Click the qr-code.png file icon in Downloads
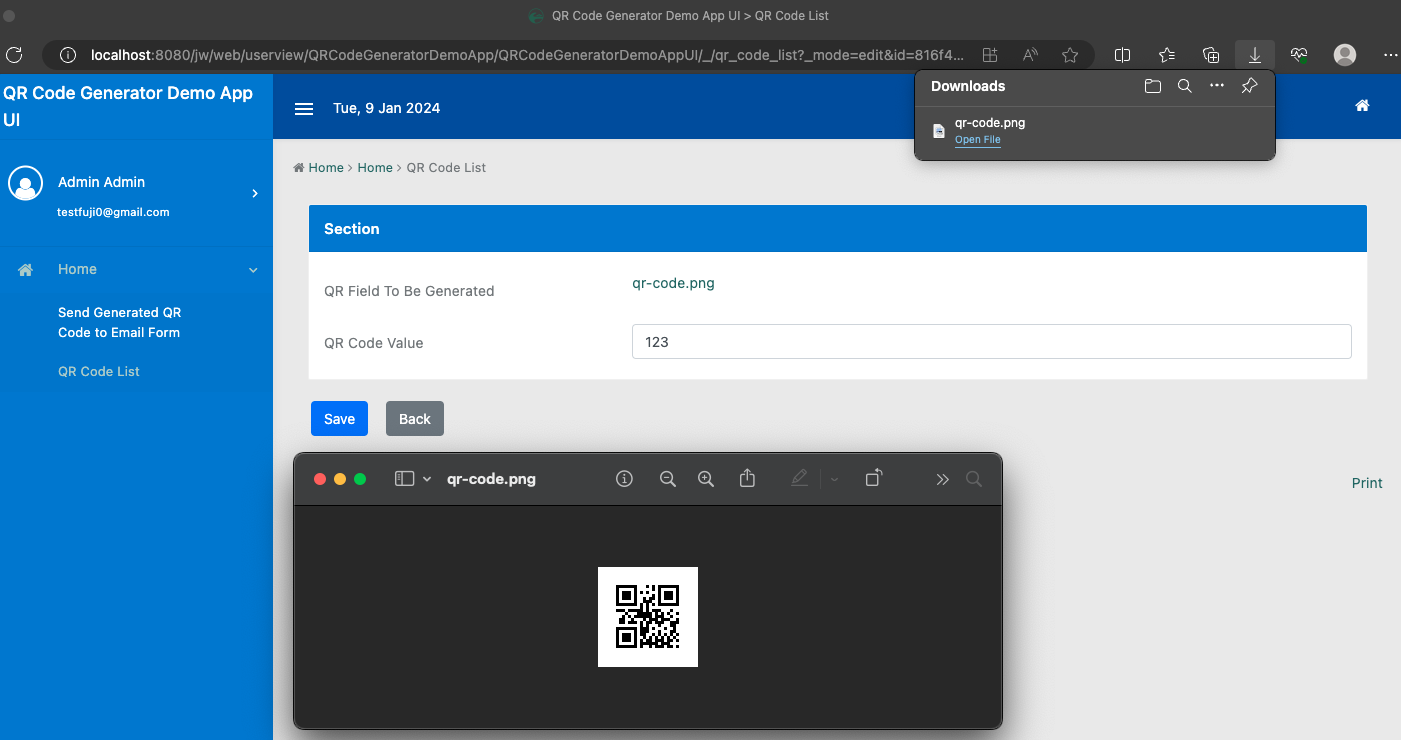This screenshot has height=740, width=1401. (938, 131)
